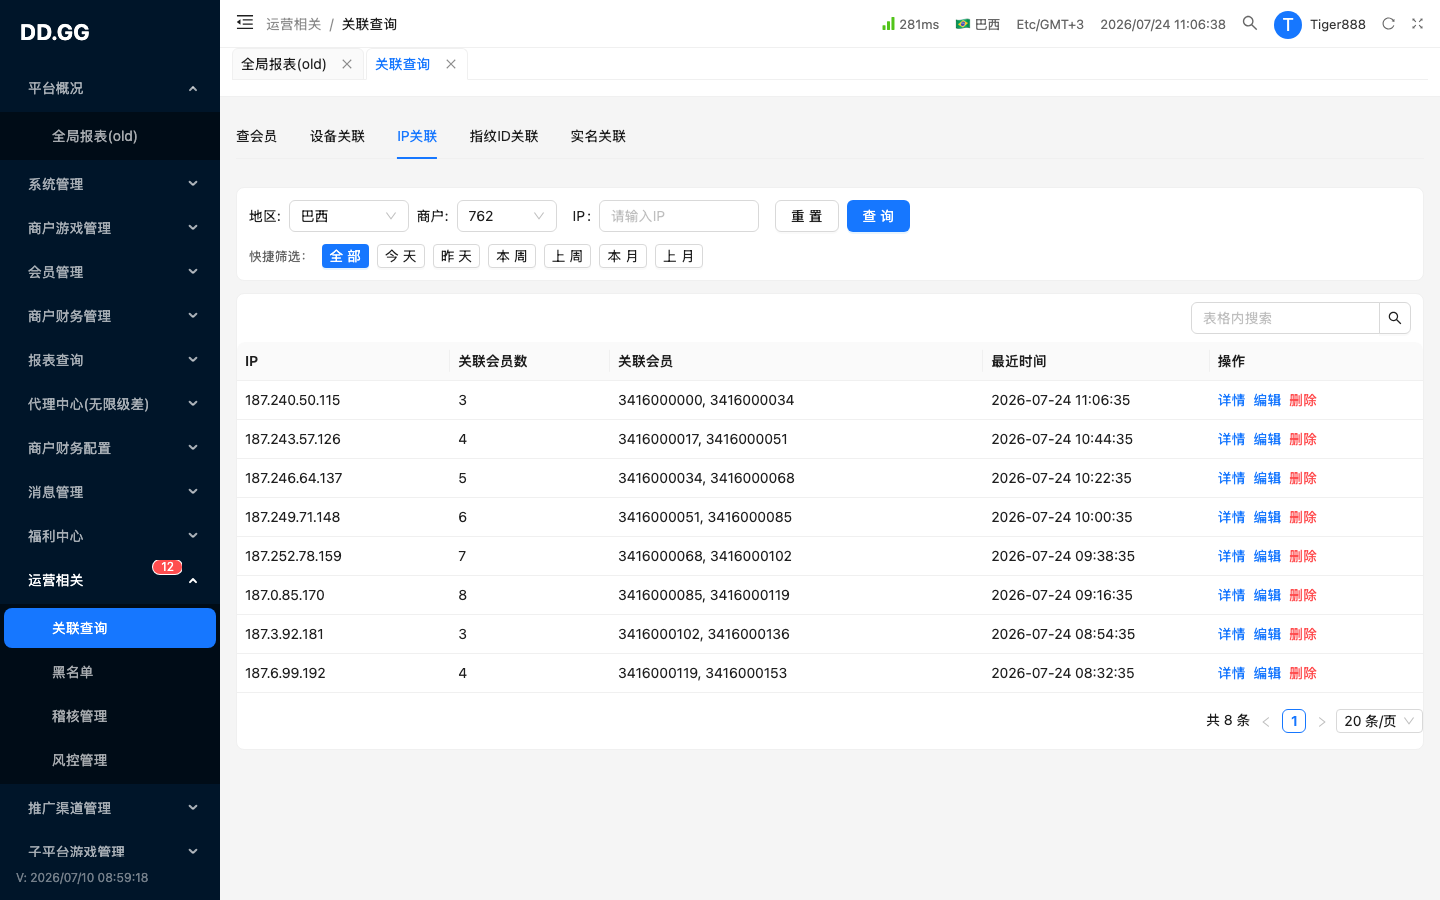Switch to the IP关联 tab
This screenshot has height=900, width=1440.
[417, 136]
